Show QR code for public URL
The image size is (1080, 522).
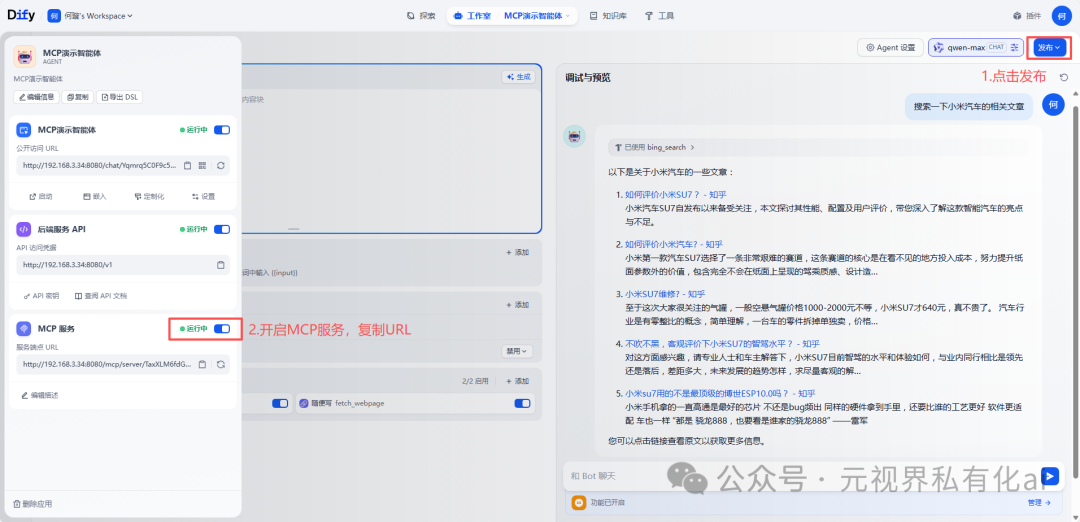click(202, 165)
